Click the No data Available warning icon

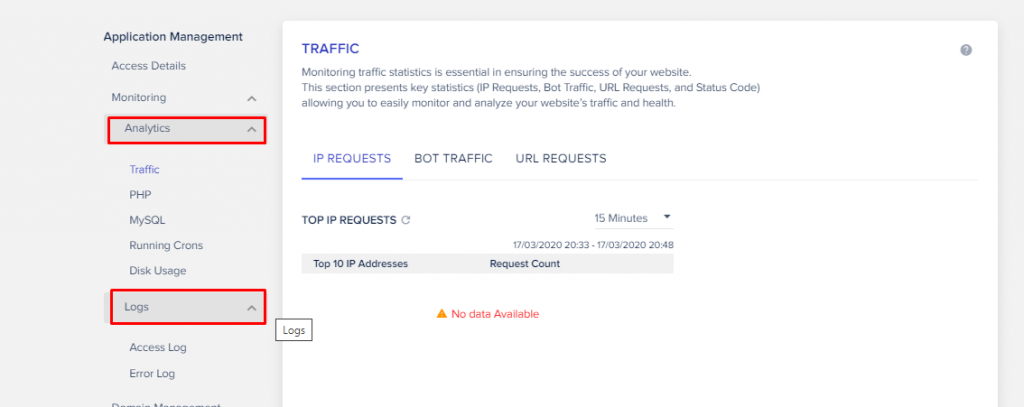[x=441, y=314]
